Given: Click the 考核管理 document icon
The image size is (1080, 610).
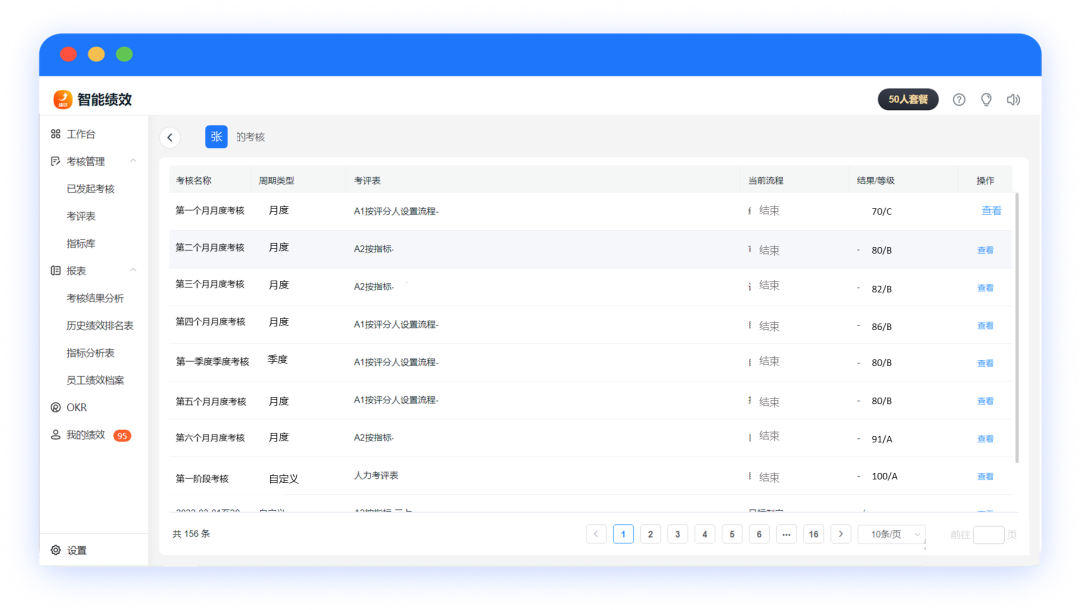Looking at the screenshot, I should click(x=56, y=161).
